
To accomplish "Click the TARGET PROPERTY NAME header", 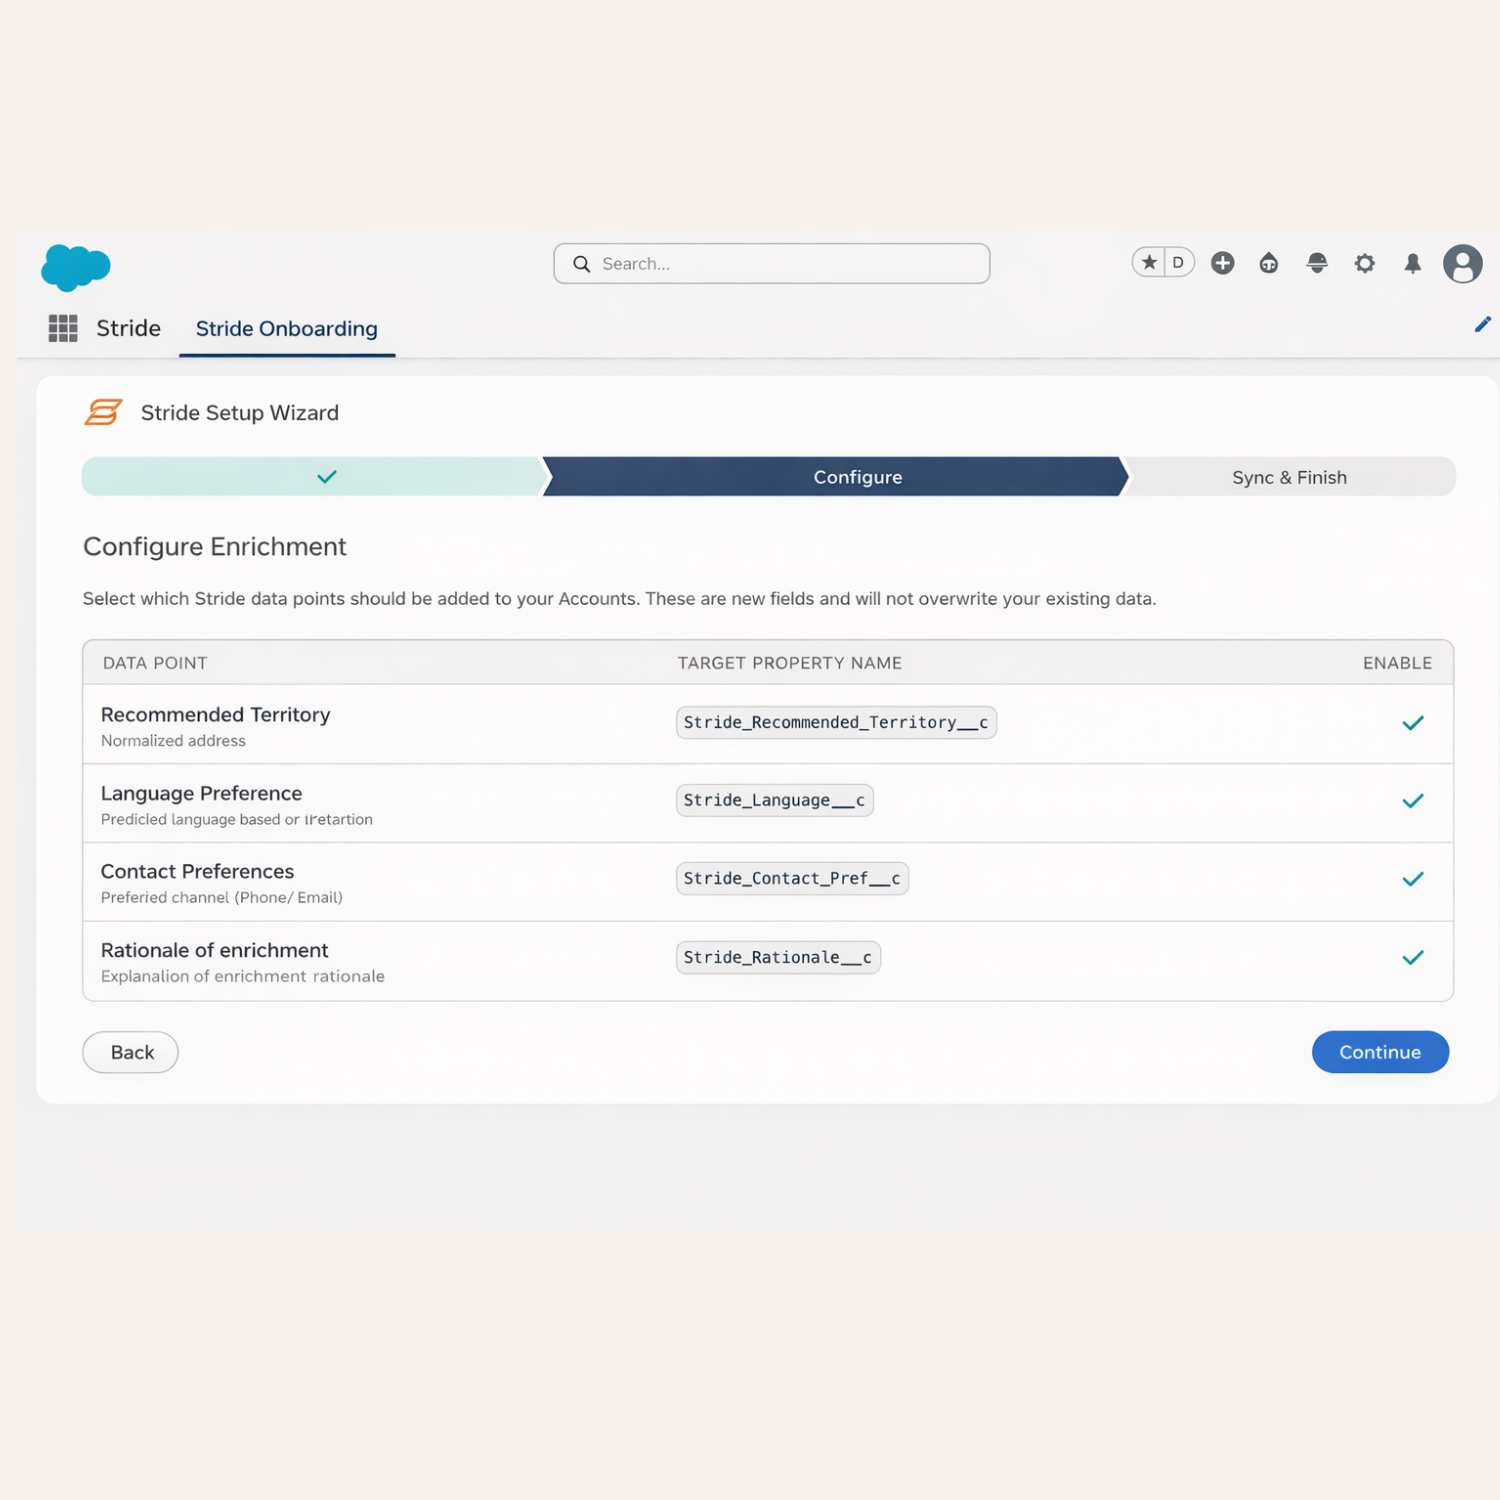I will (790, 663).
